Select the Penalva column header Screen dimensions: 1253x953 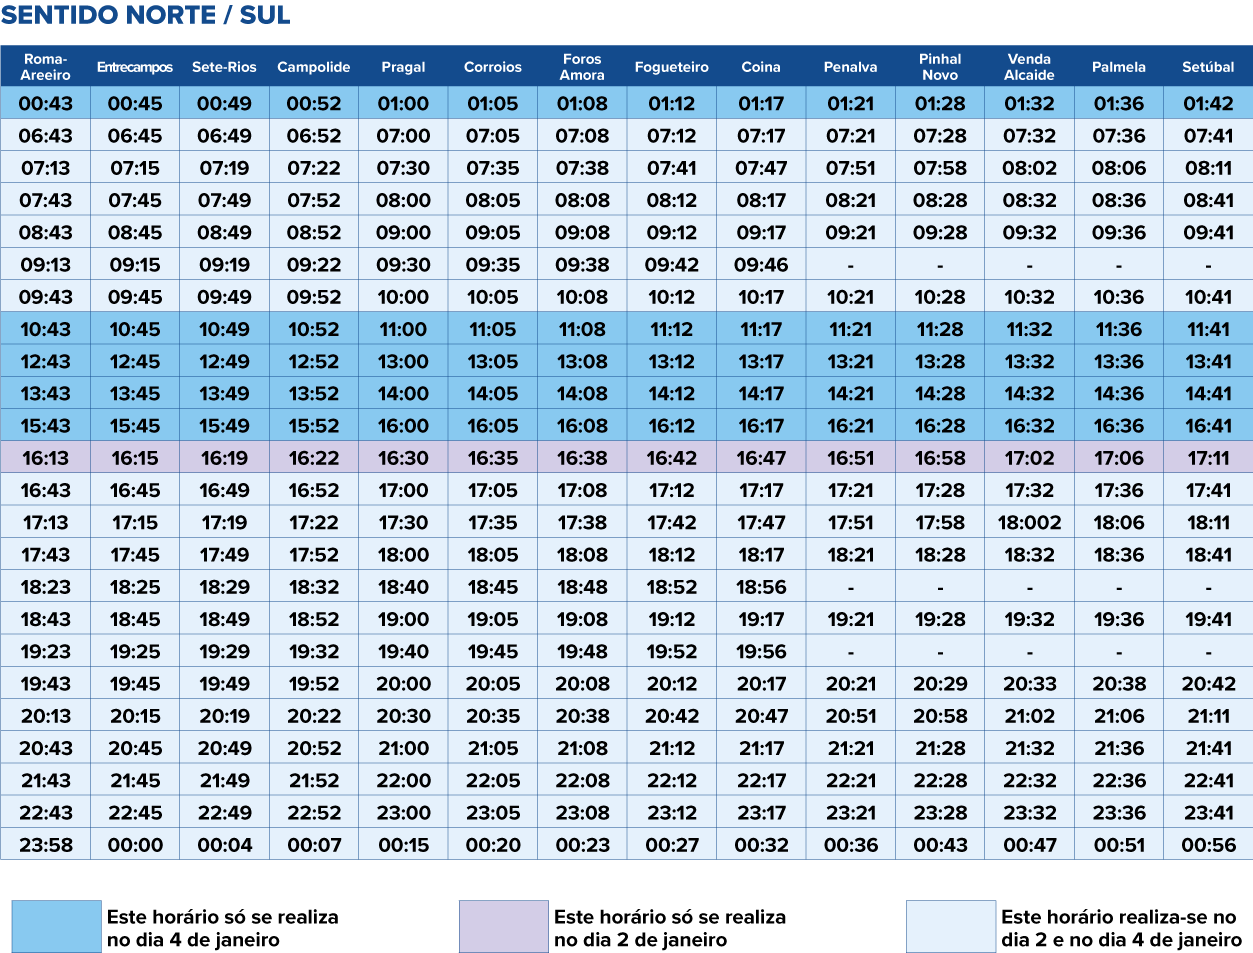[x=851, y=67]
